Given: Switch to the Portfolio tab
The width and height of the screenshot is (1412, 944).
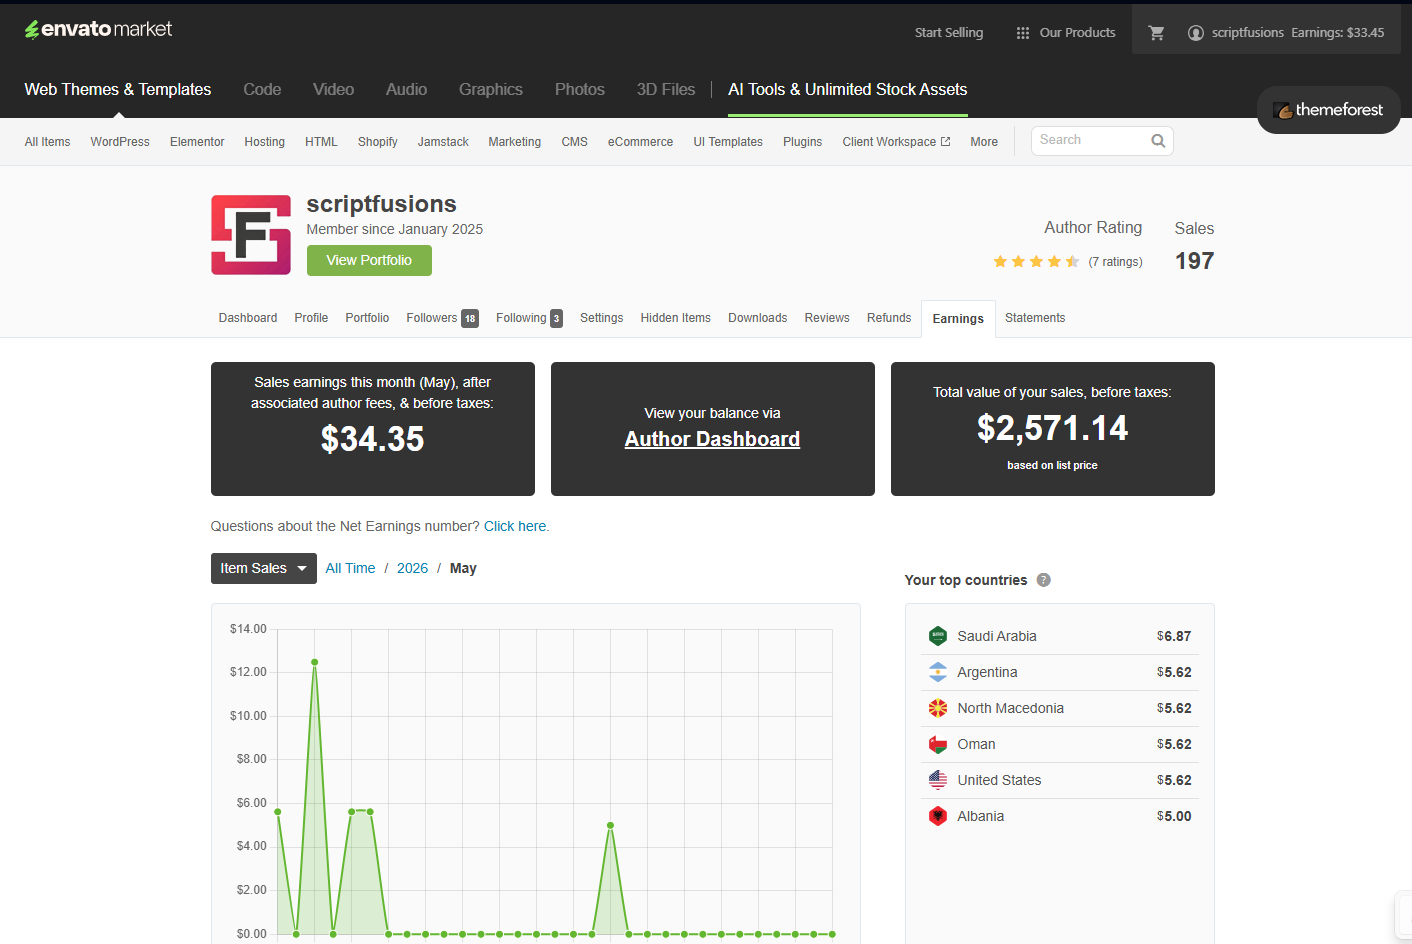Looking at the screenshot, I should point(367,318).
